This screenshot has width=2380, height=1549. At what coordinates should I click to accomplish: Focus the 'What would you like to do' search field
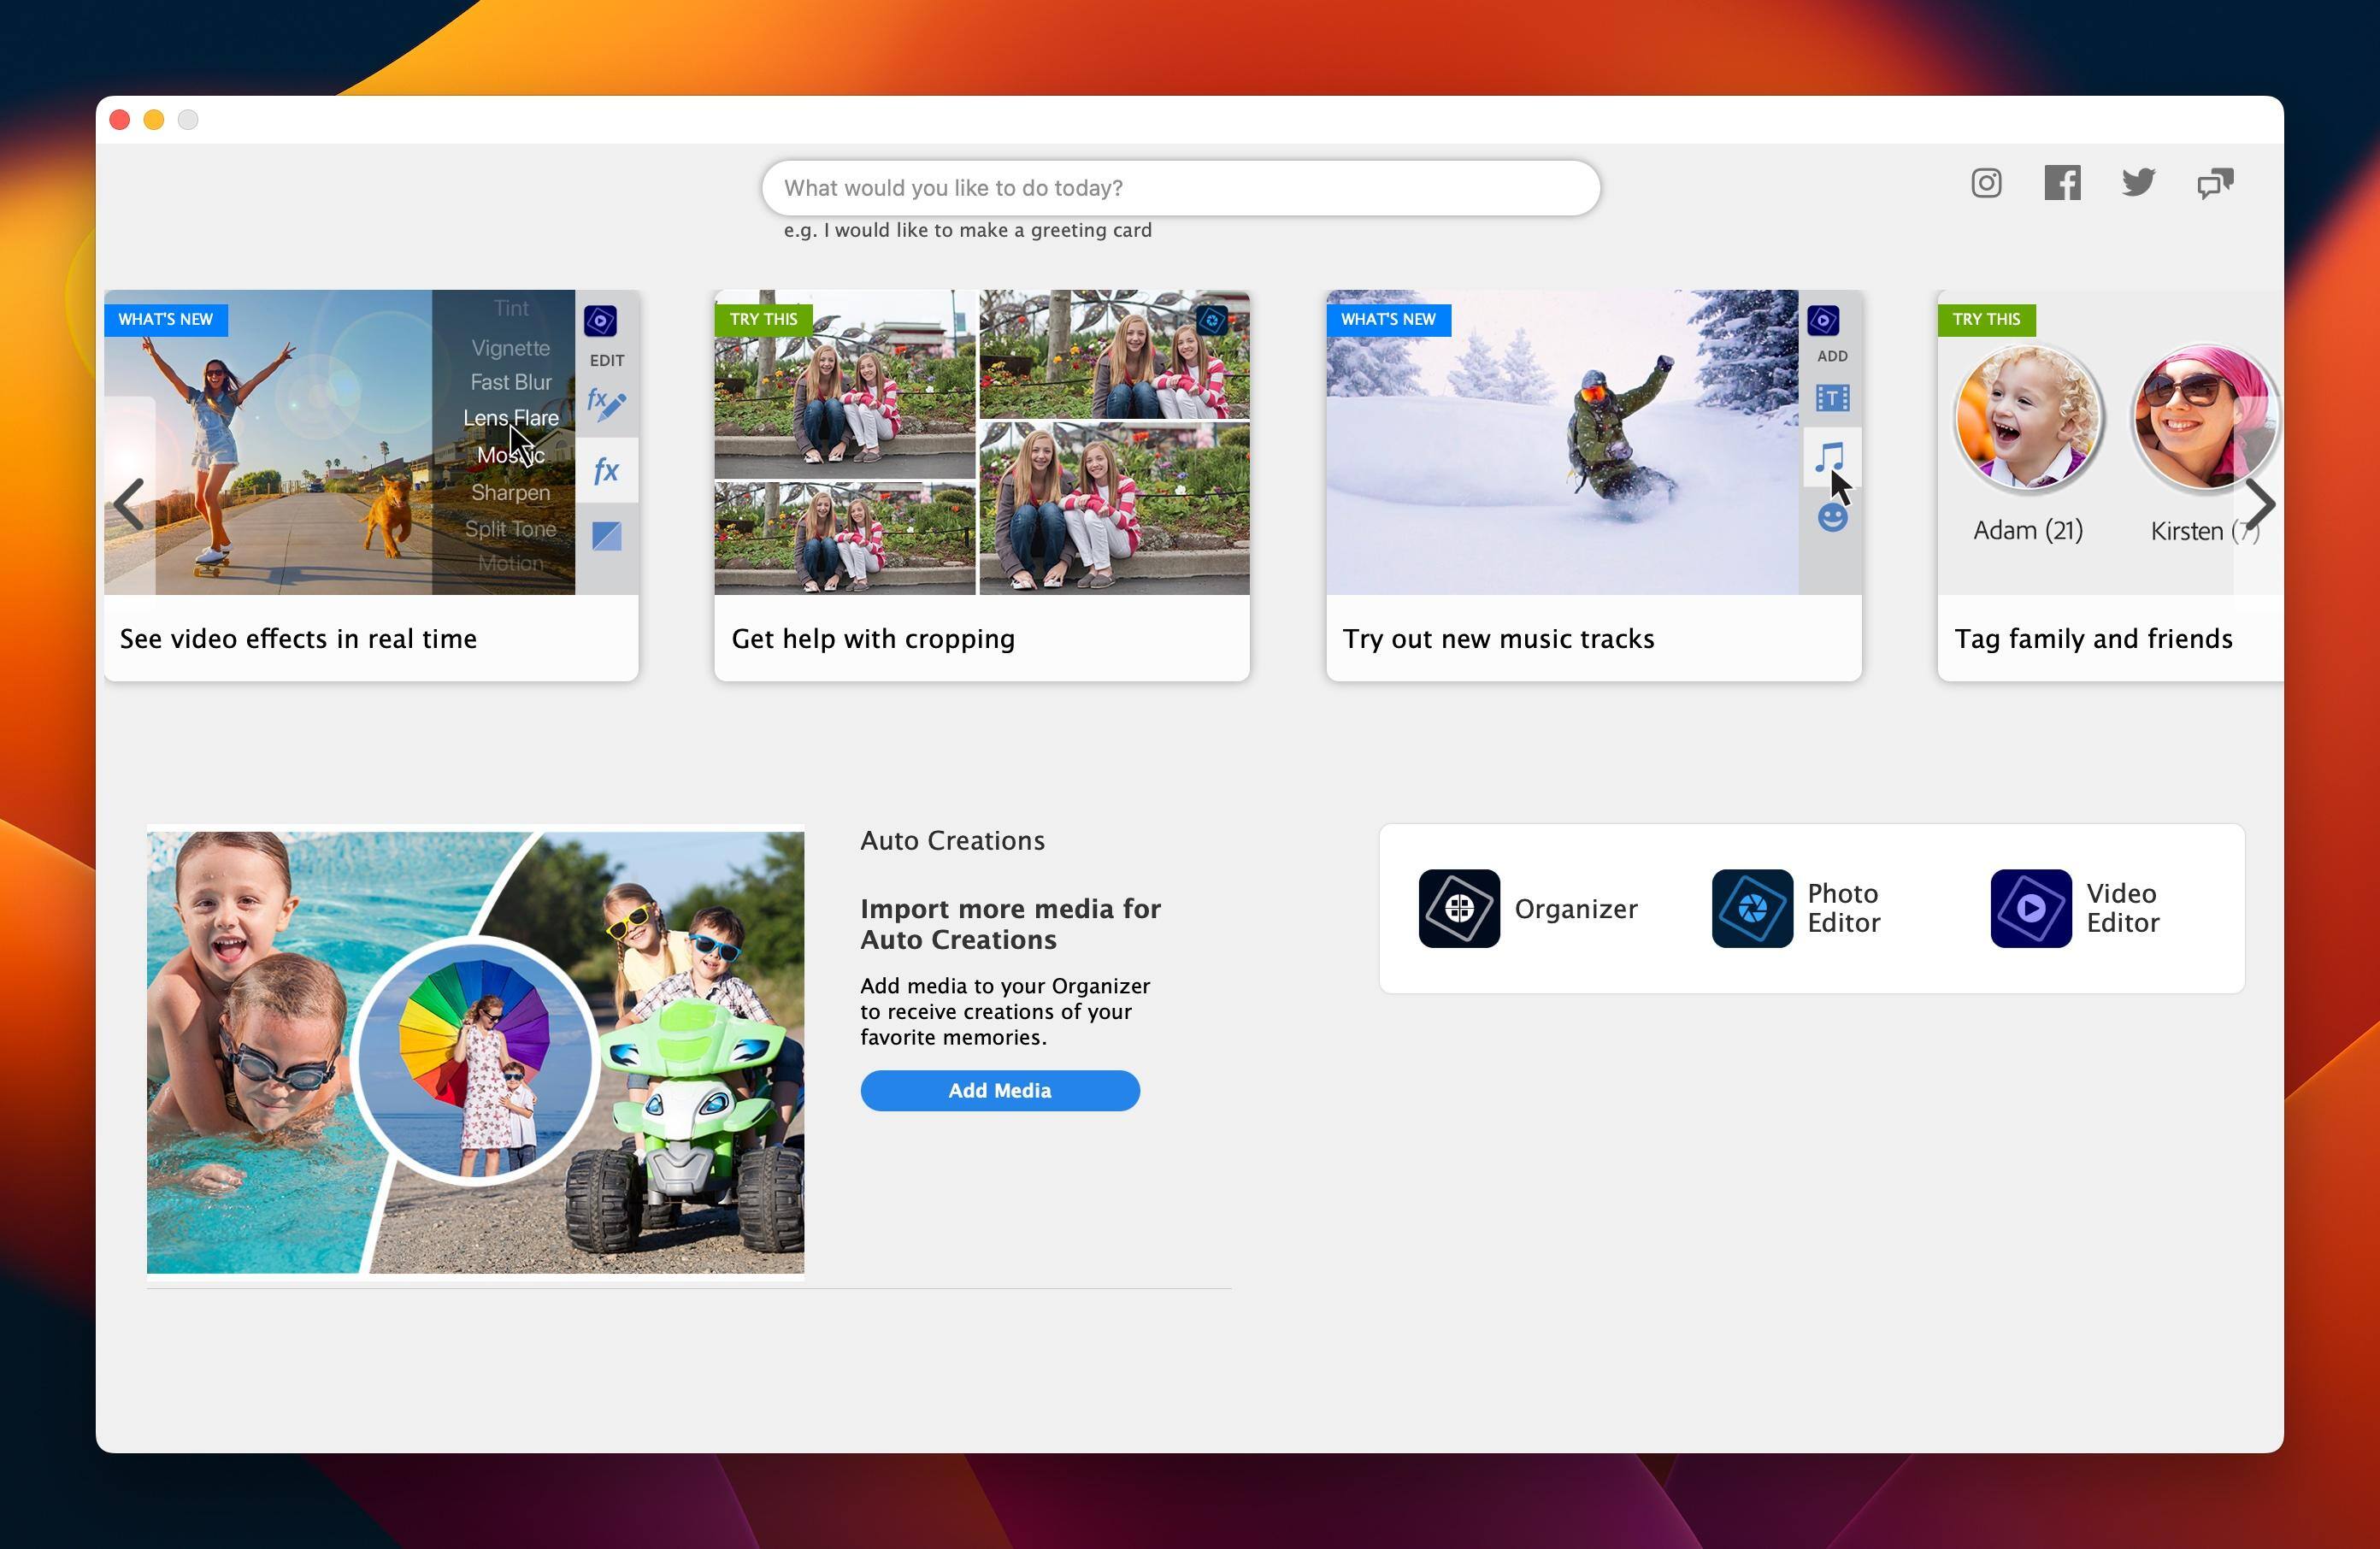[x=1180, y=188]
